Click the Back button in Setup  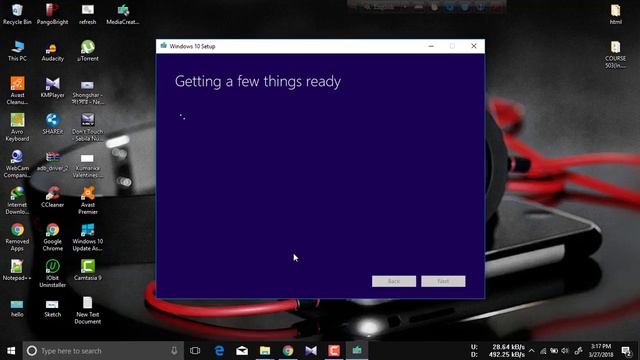(x=394, y=281)
